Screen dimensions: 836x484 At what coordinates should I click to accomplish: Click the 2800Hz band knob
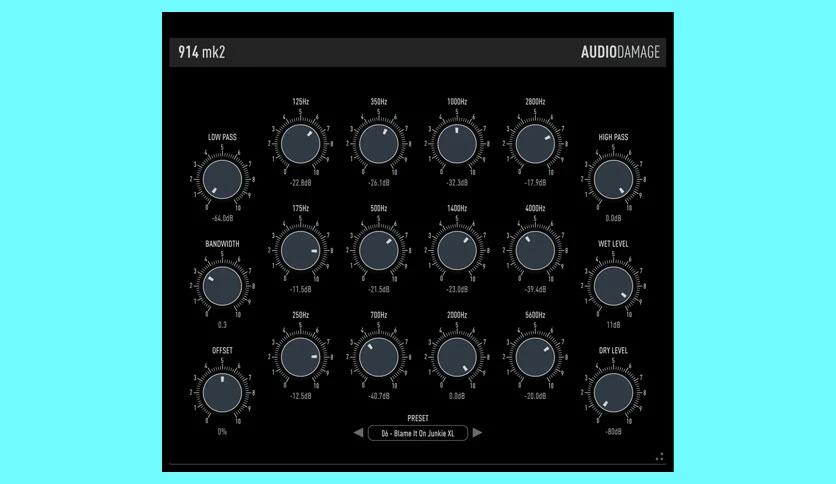click(x=535, y=144)
